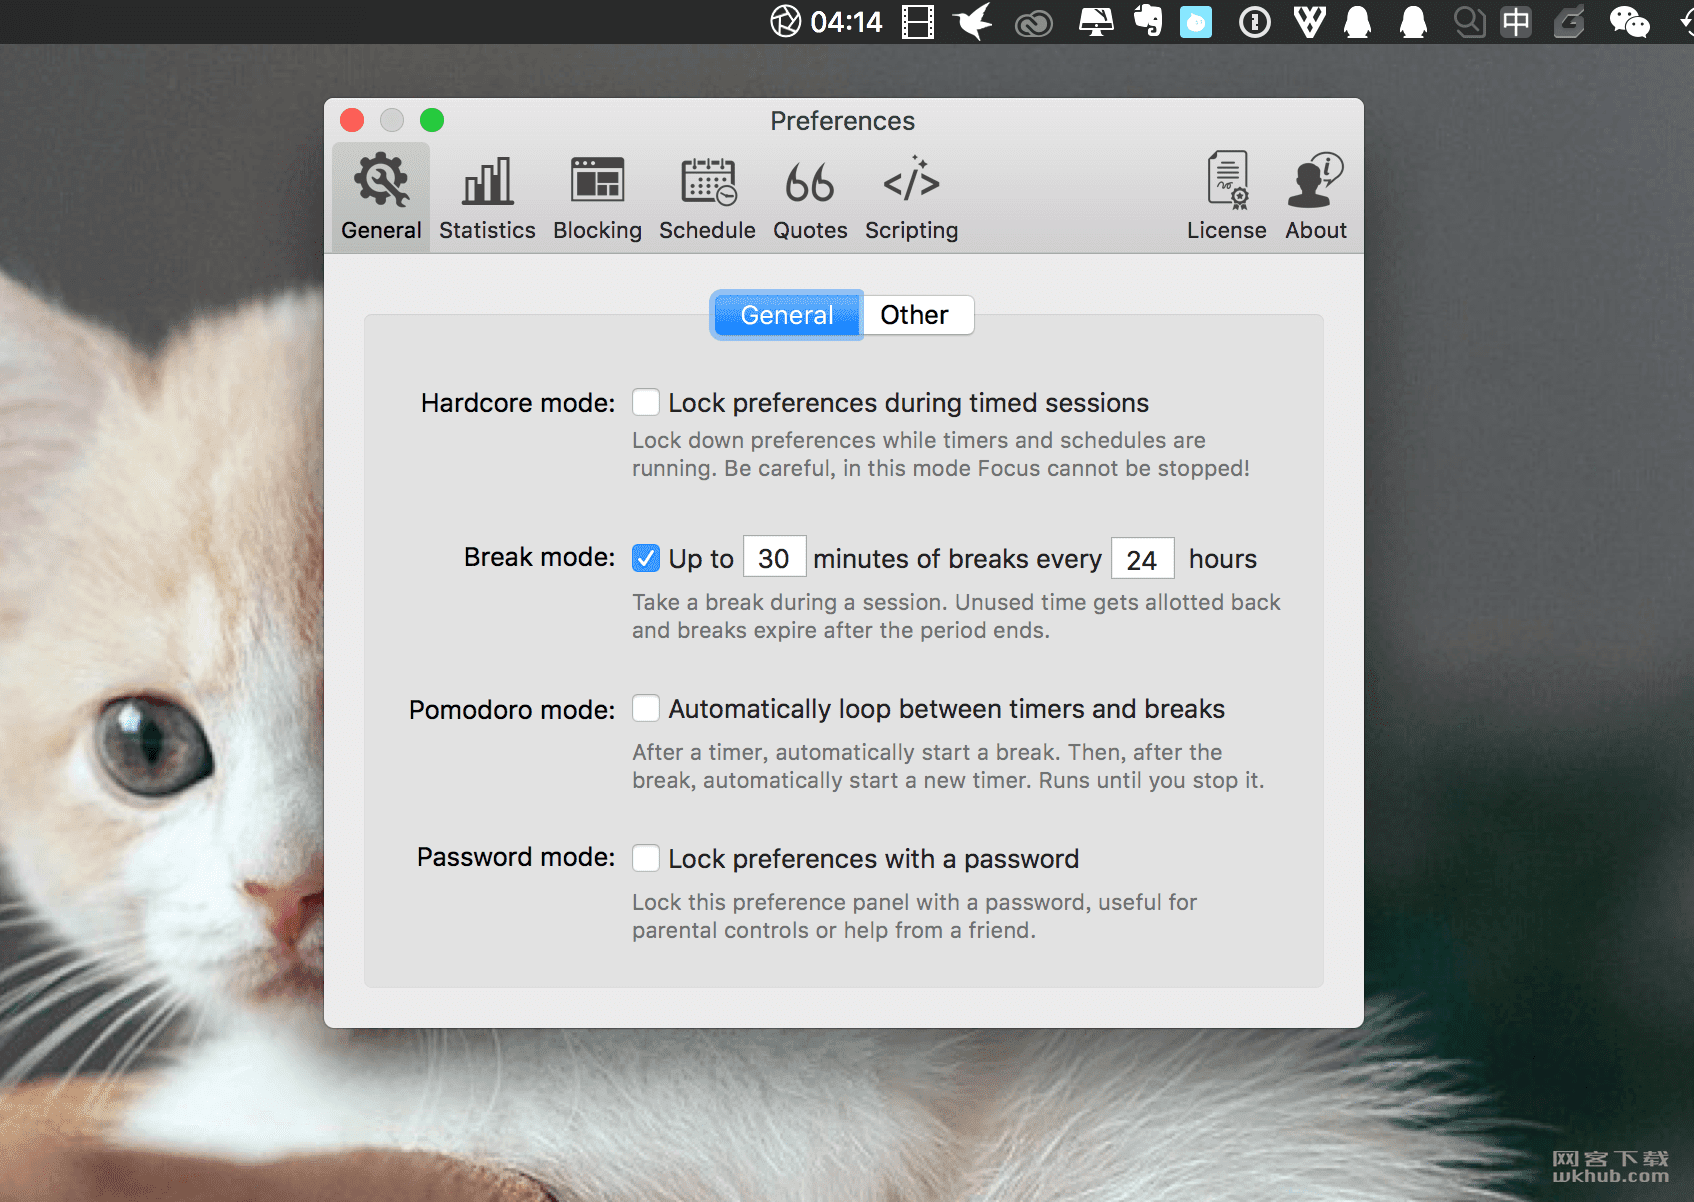Screen dimensions: 1694x1202
Task: Open WeChat icon in menu bar
Action: pos(1629,22)
